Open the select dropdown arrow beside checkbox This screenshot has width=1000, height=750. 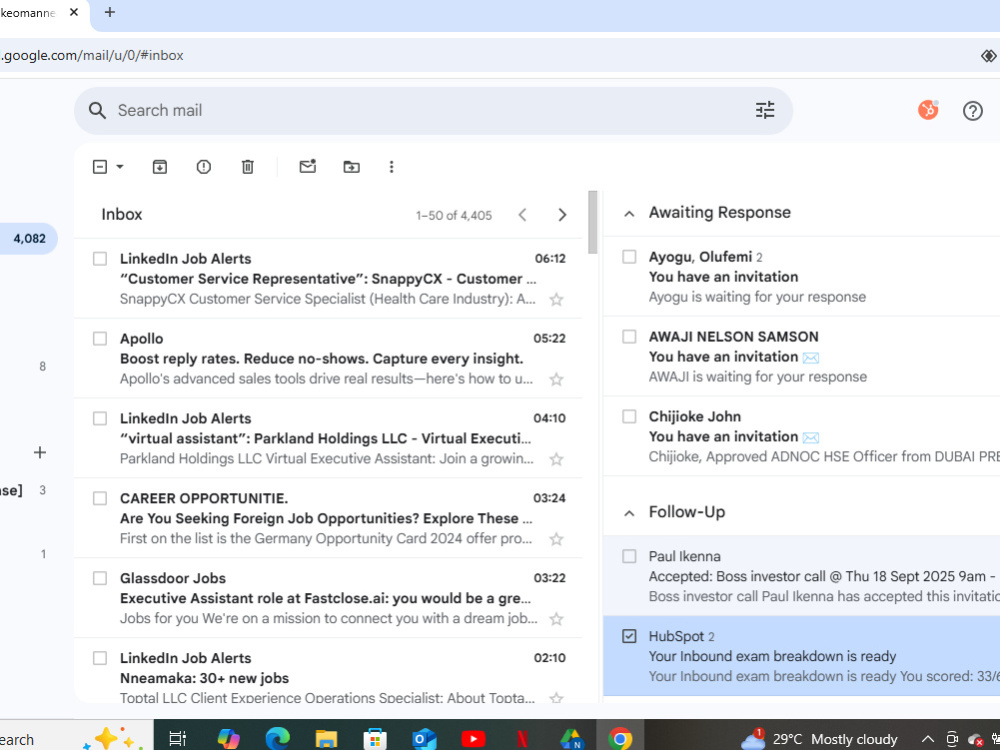tap(119, 167)
